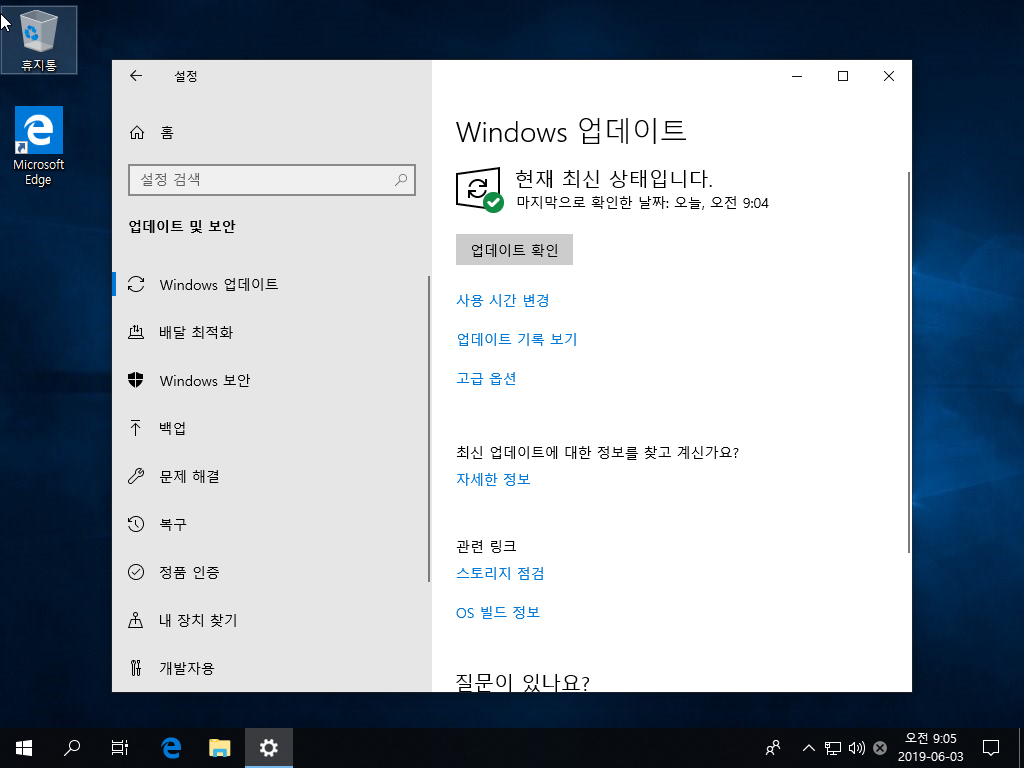Viewport: 1024px width, 768px height.
Task: Select the 정품 인증 checkmark icon
Action: (x=136, y=572)
